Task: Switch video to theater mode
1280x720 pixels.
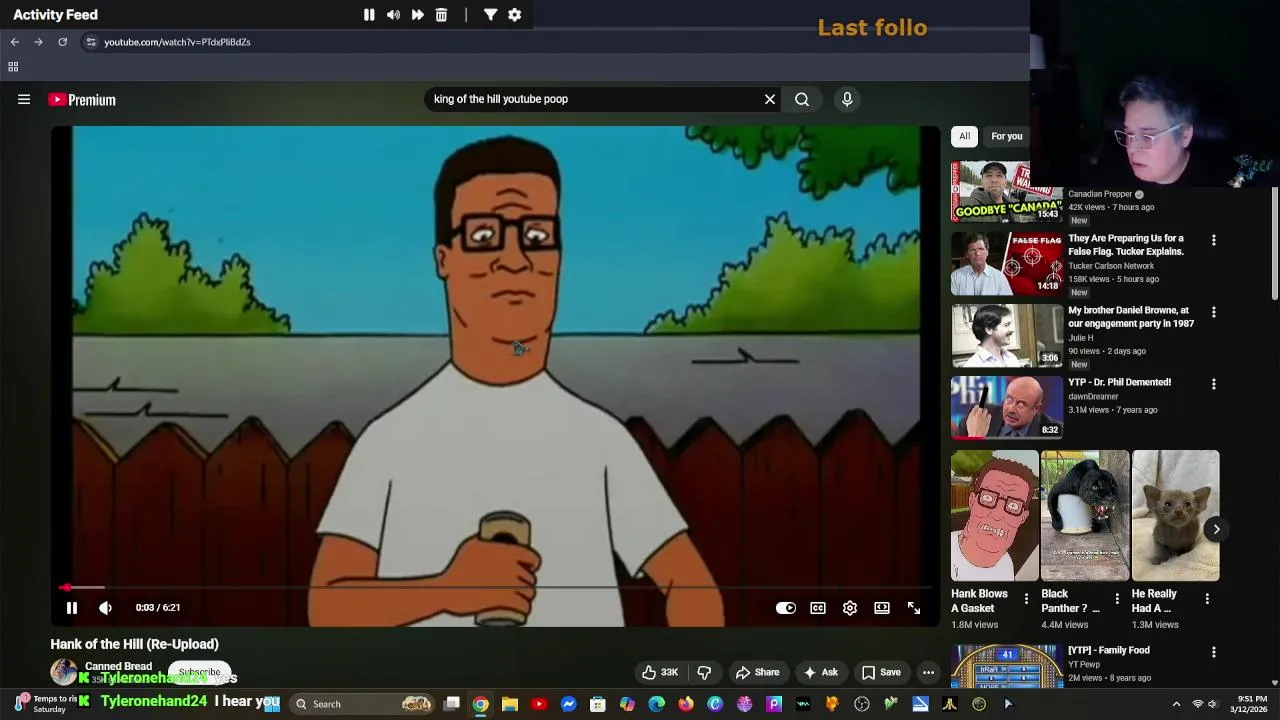Action: 882,608
